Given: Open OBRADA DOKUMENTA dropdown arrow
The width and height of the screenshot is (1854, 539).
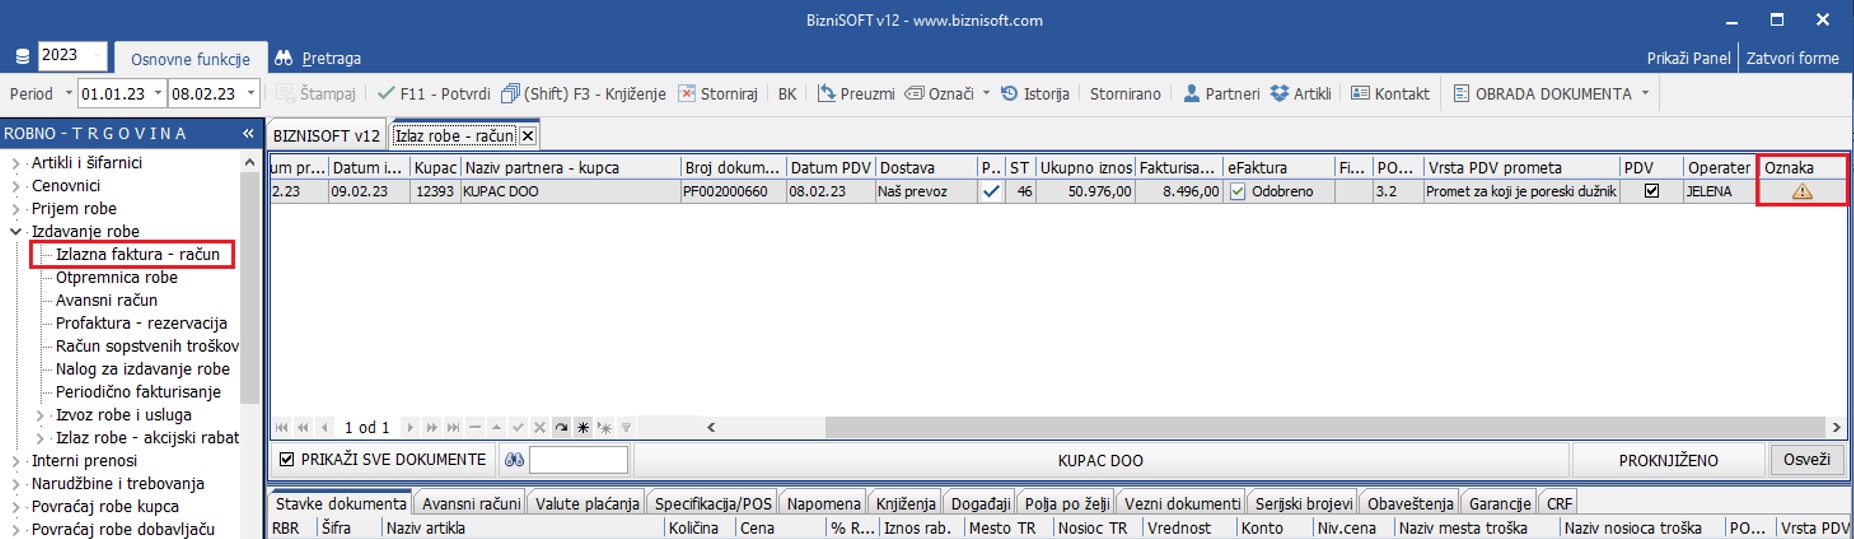Looking at the screenshot, I should 1645,93.
